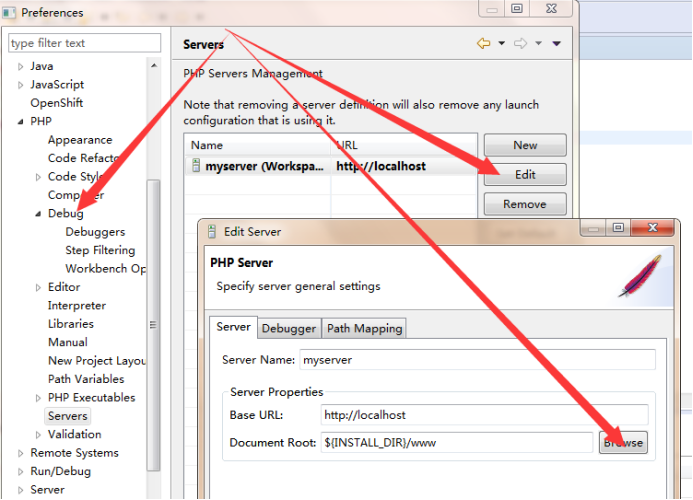Click the Preferences window title icon
This screenshot has width=693, height=500.
click(x=8, y=12)
